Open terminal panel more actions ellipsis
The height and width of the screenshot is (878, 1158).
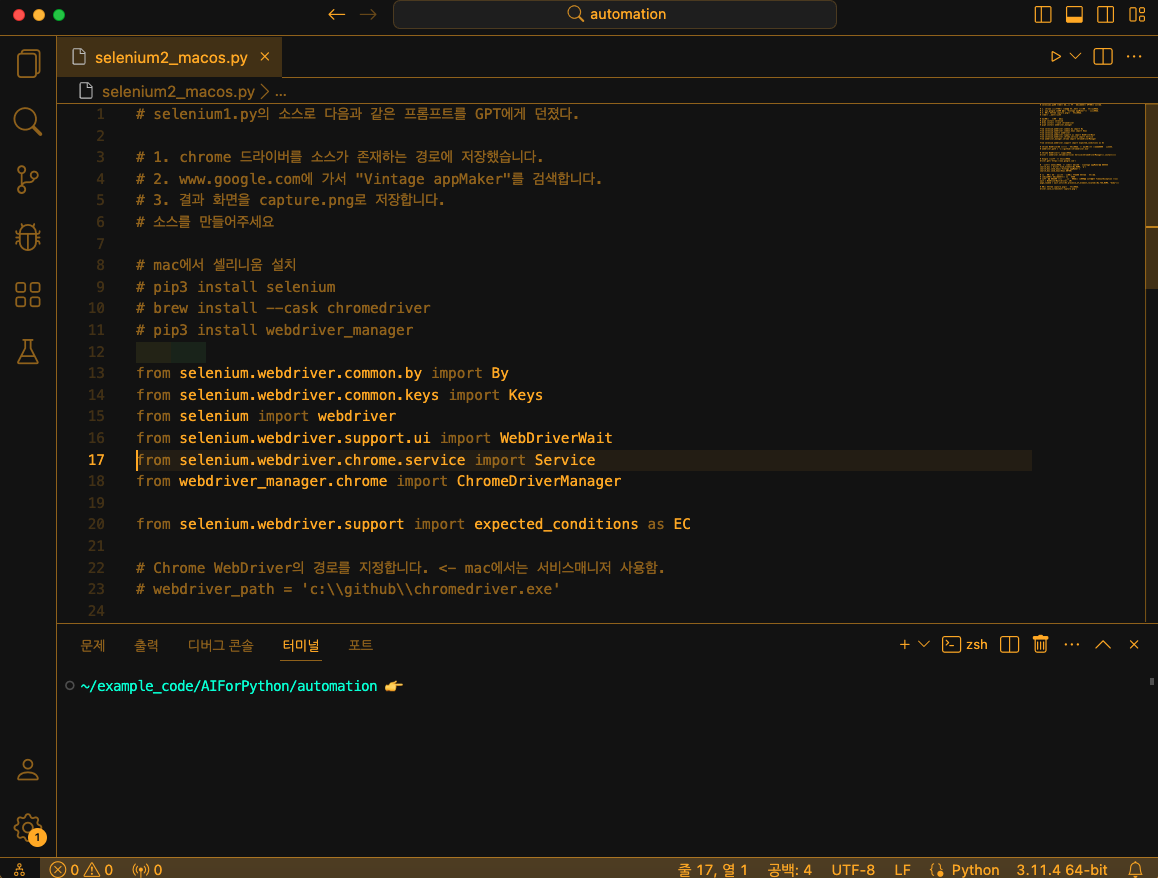(1072, 645)
